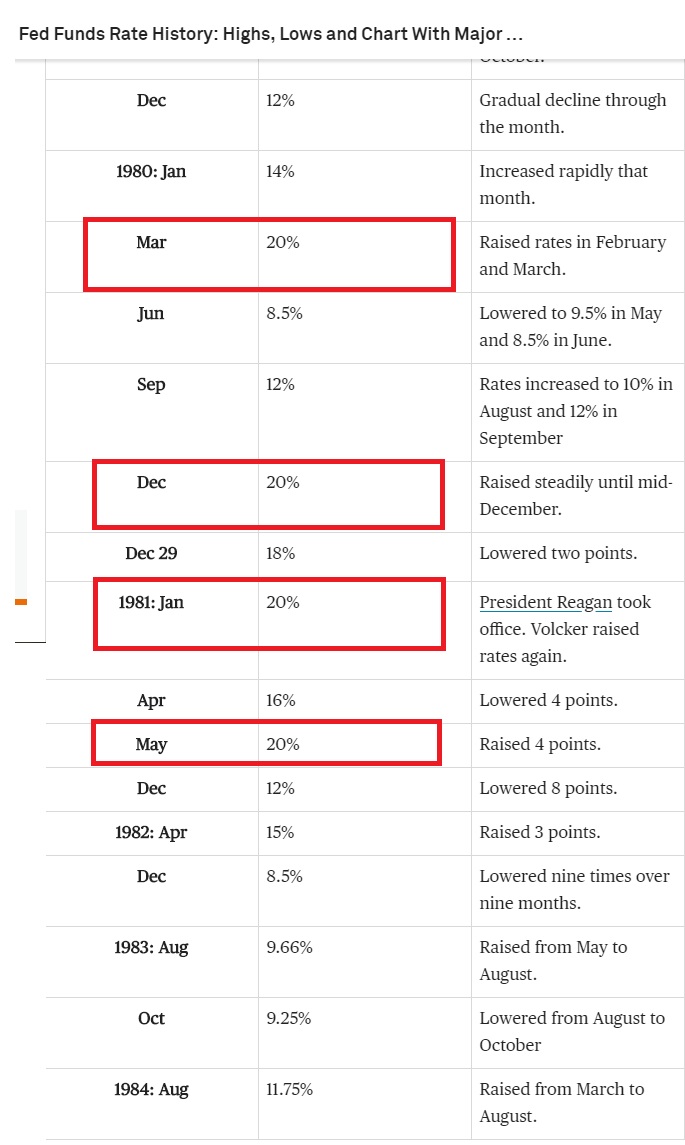Click the Lowered 8 points description

[x=548, y=789]
